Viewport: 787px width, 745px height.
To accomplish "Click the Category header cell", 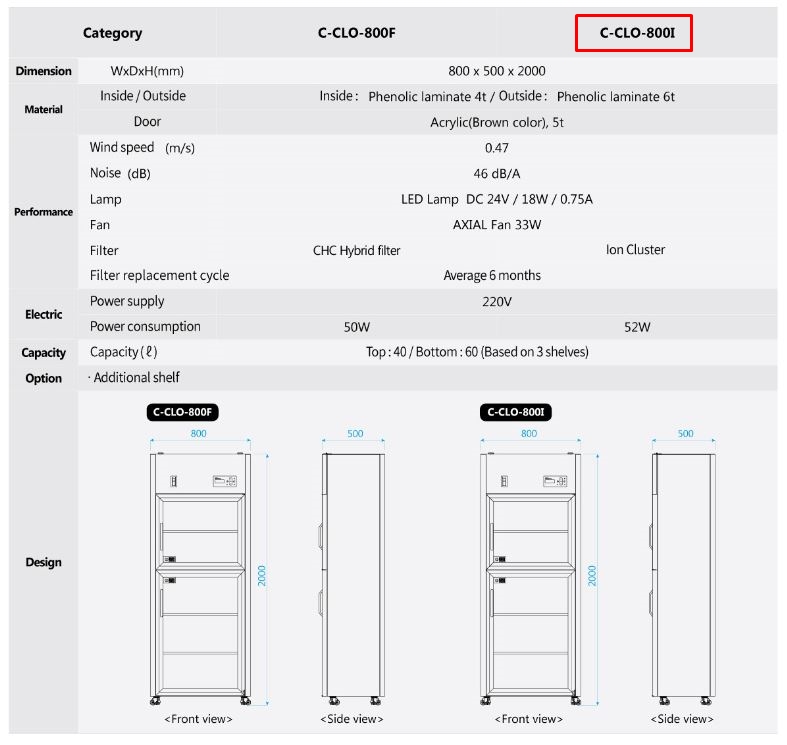I will pos(112,33).
